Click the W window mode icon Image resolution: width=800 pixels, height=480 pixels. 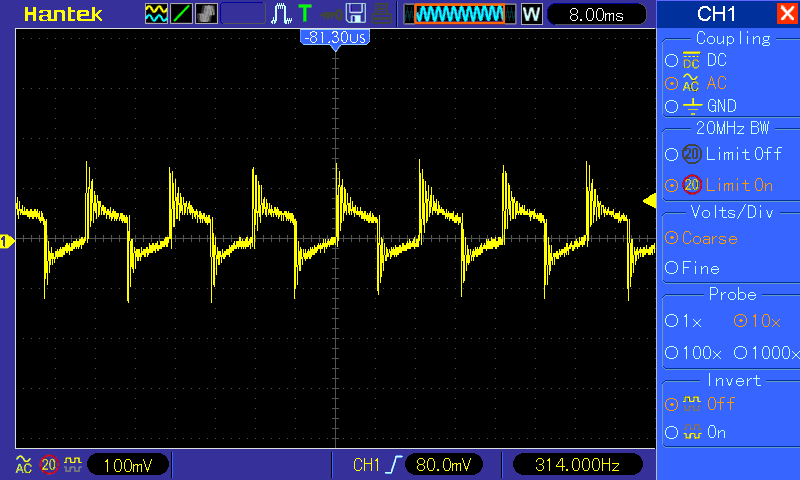[532, 14]
